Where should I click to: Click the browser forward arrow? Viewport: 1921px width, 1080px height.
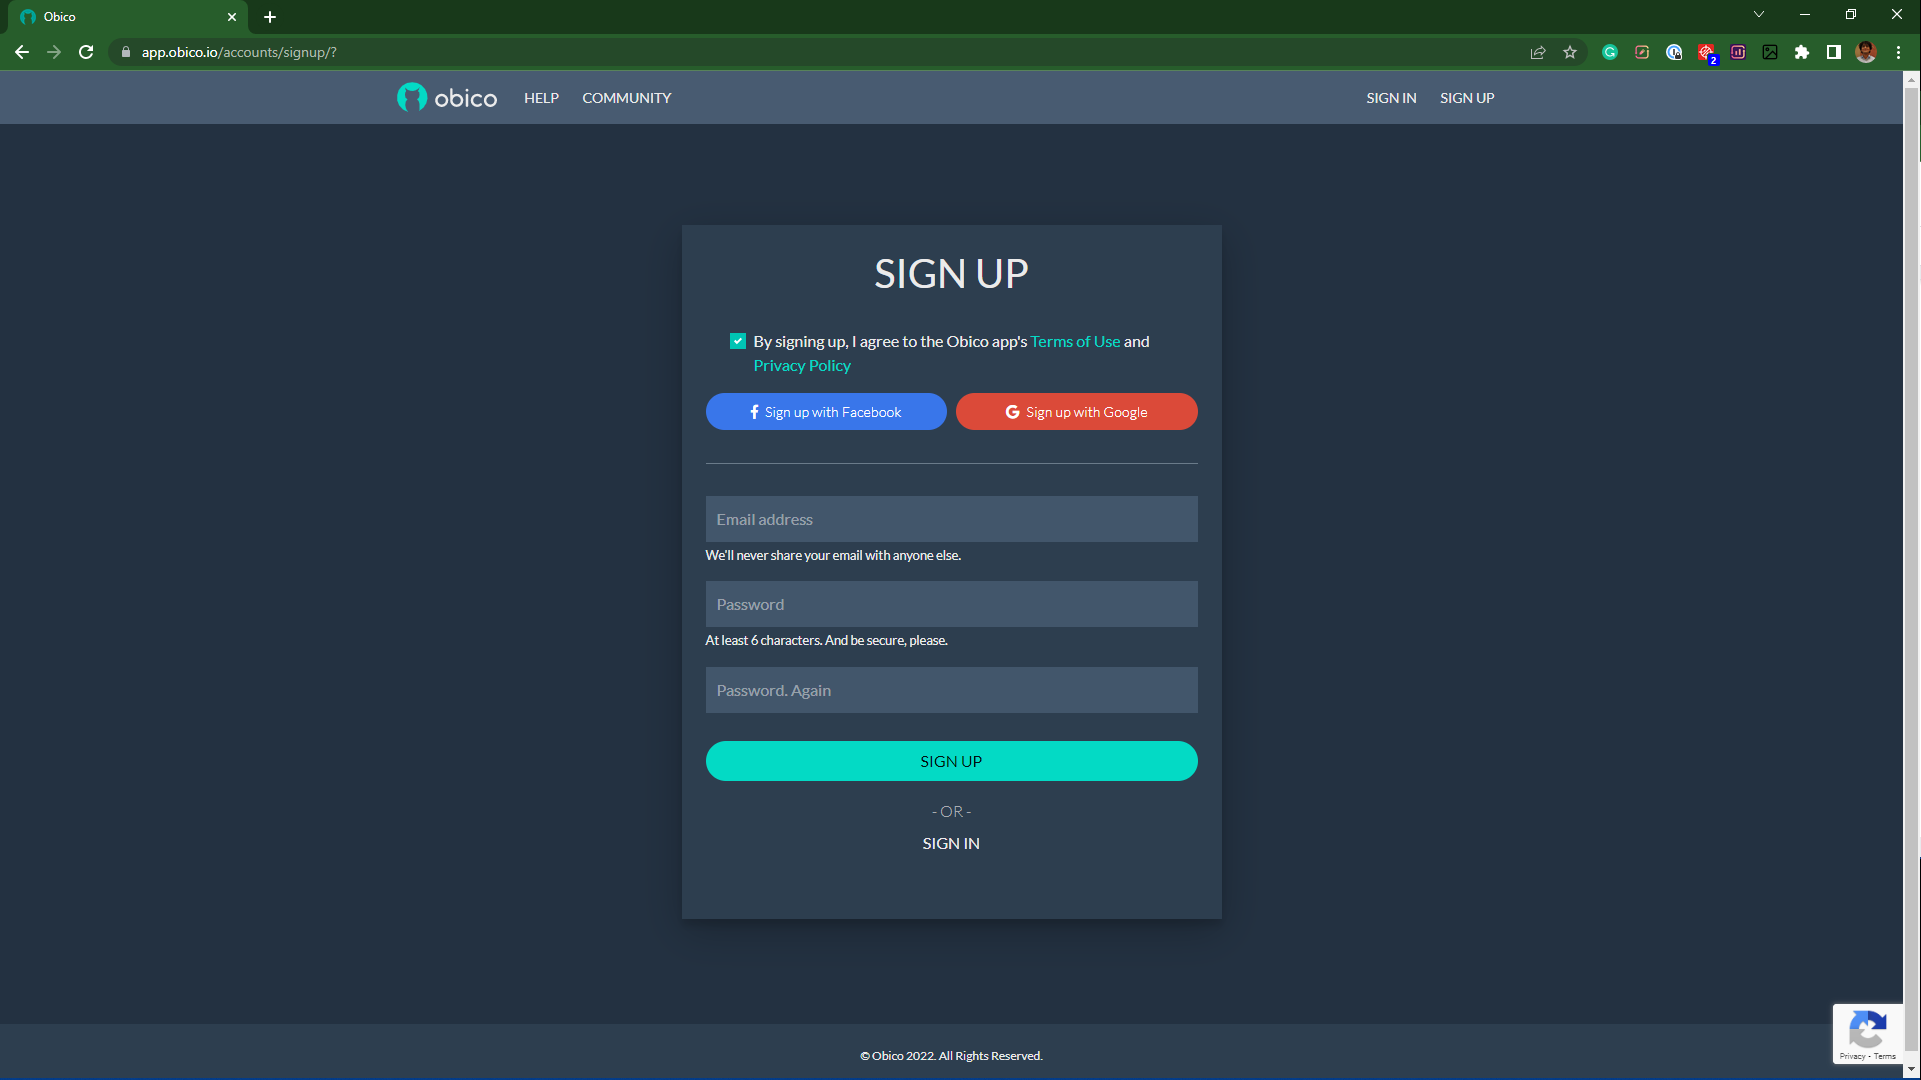(54, 52)
